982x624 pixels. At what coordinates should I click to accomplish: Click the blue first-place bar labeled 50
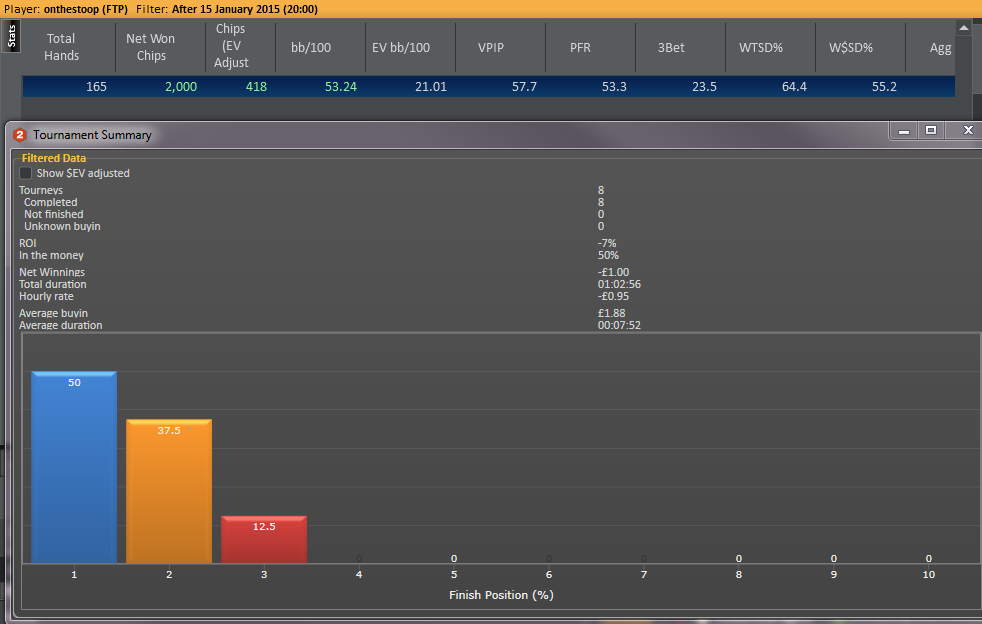pos(74,467)
